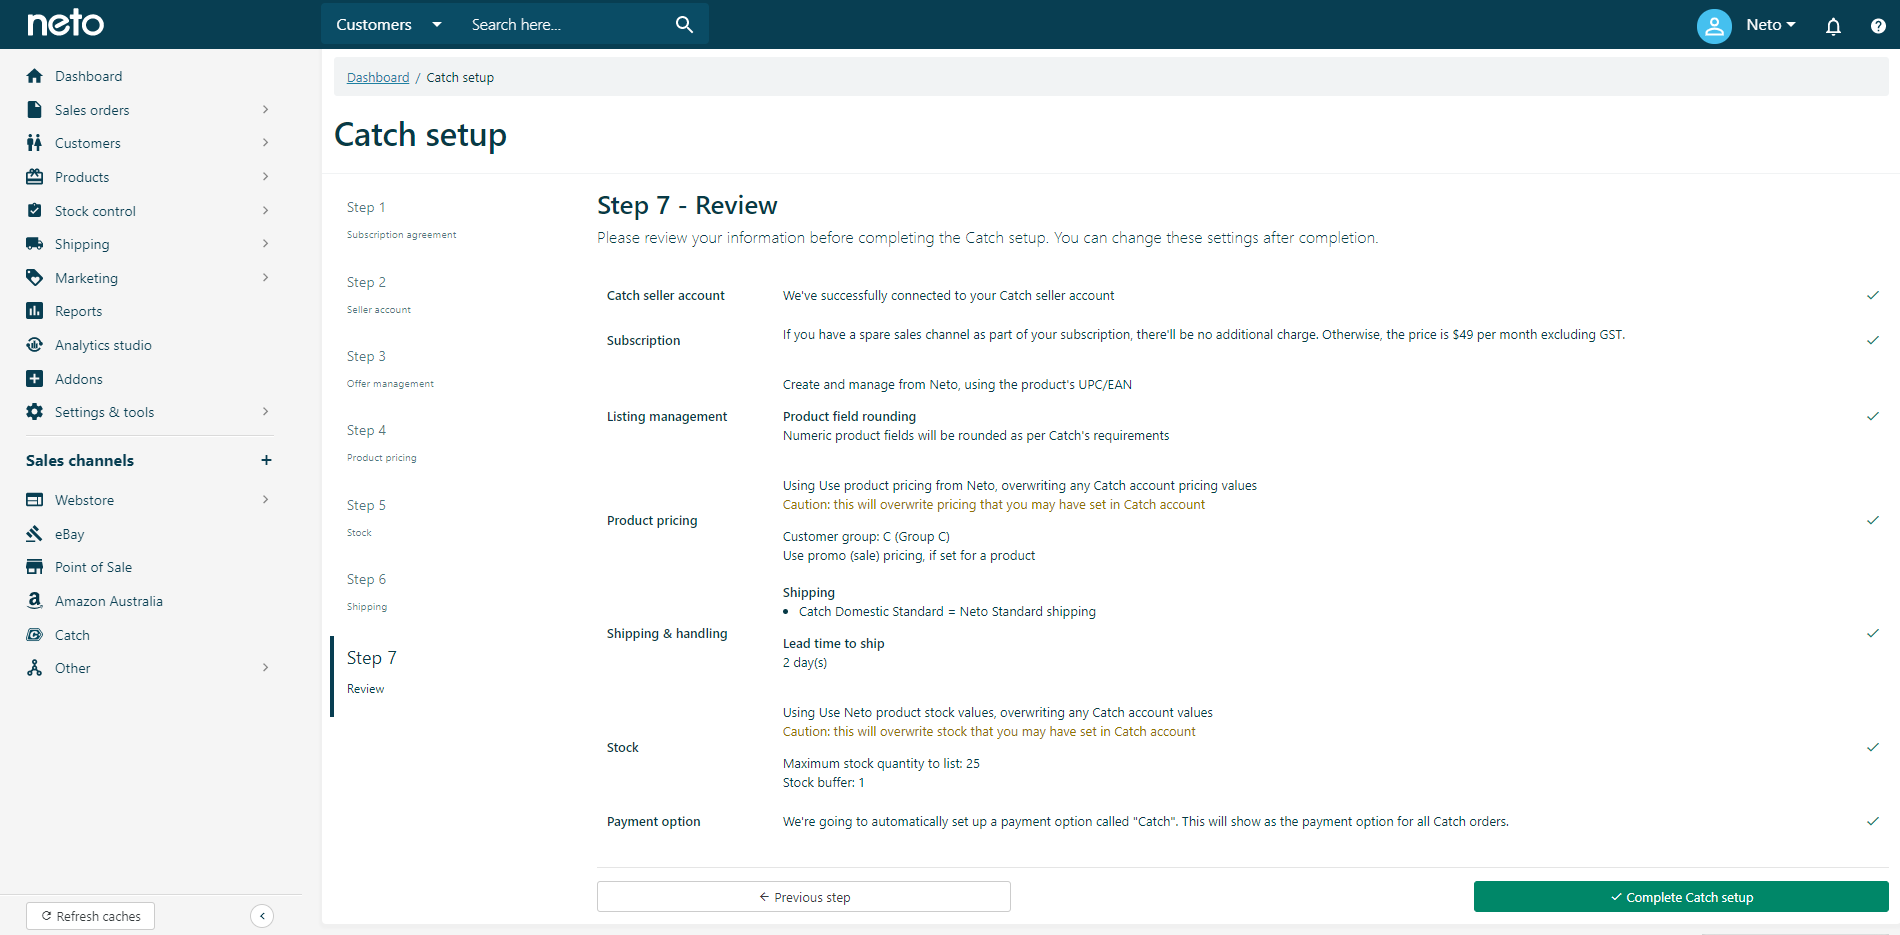
Task: Go to Step 4 Product pricing
Action: coord(382,443)
